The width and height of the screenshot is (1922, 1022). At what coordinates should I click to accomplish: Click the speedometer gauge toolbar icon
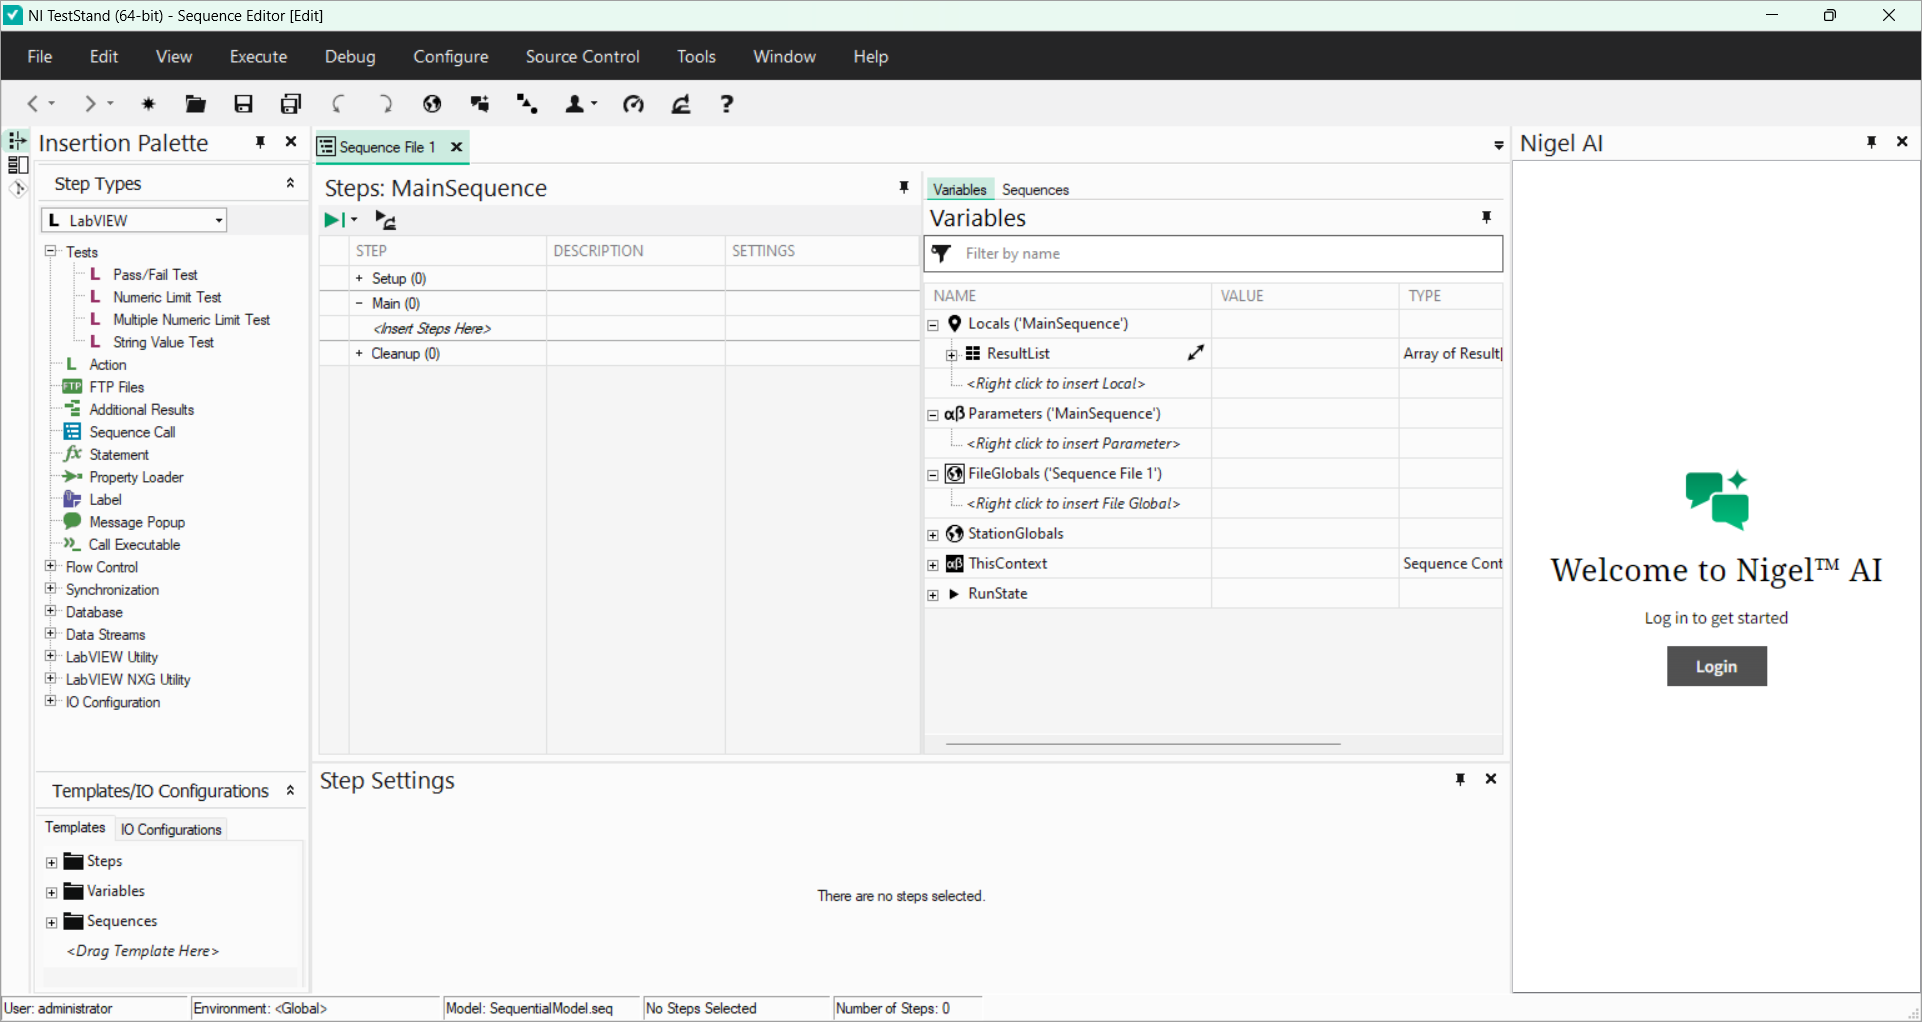(633, 104)
